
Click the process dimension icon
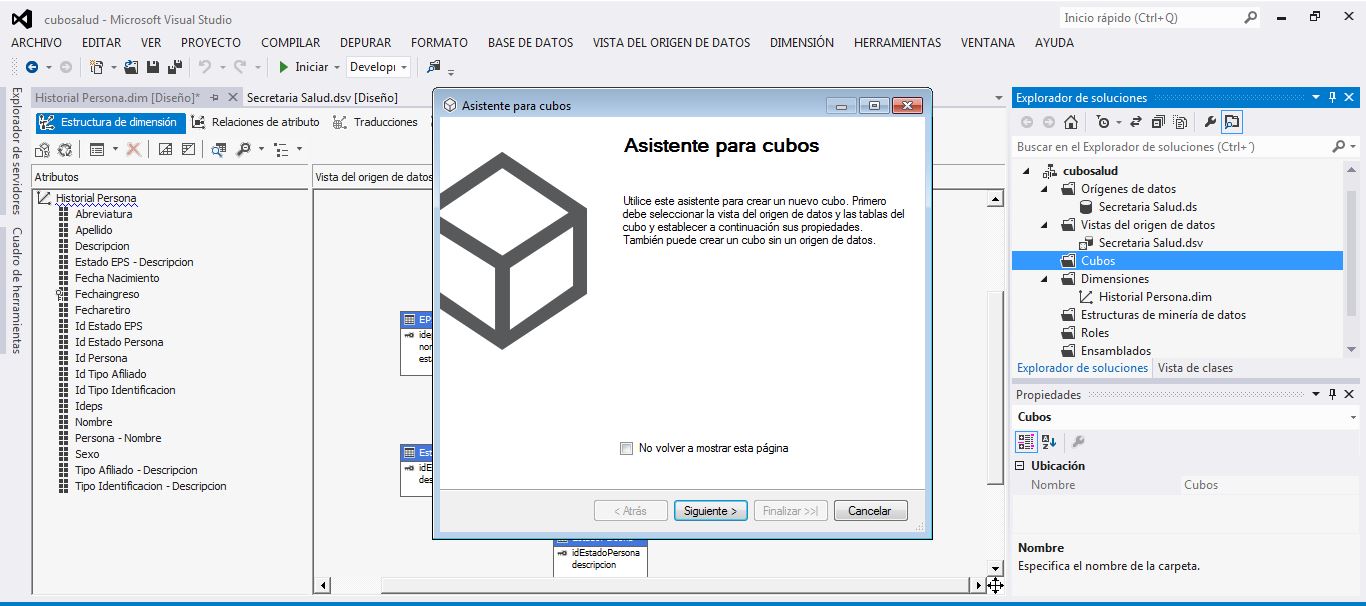(x=64, y=149)
